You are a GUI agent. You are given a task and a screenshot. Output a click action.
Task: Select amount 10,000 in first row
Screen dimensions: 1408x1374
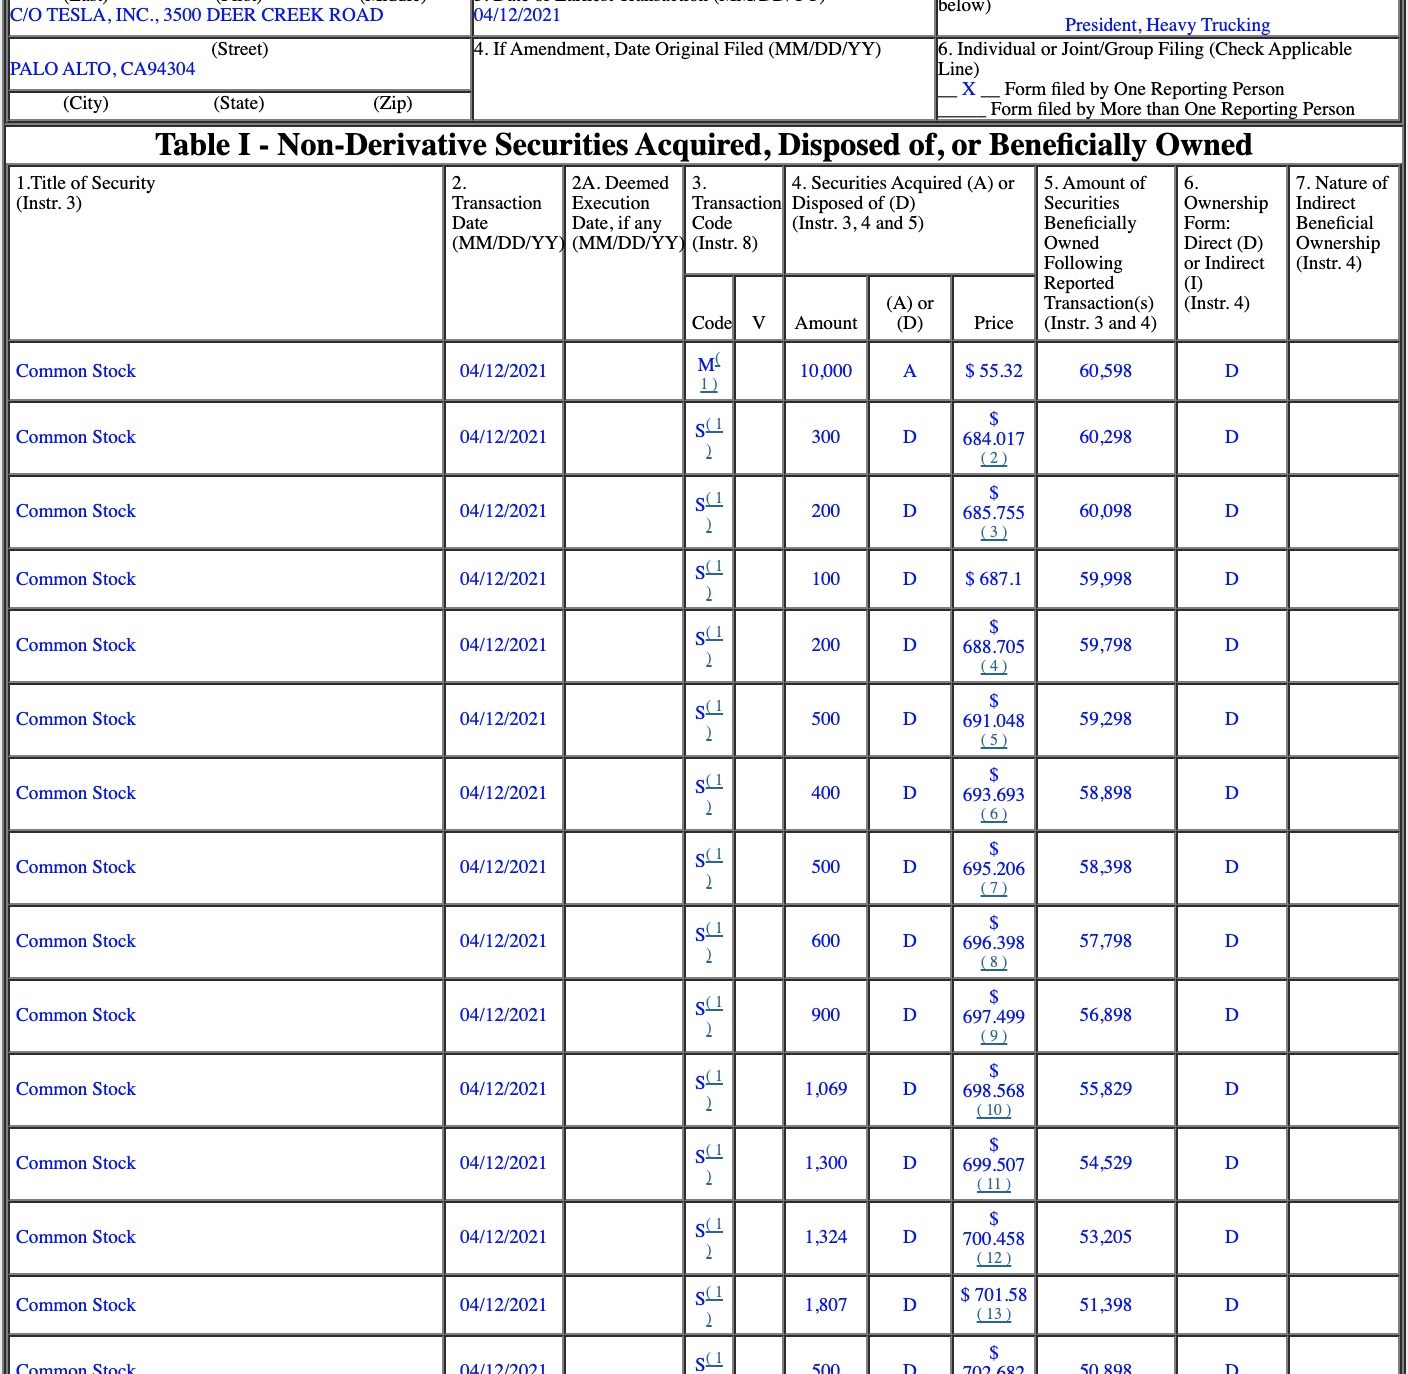point(826,371)
